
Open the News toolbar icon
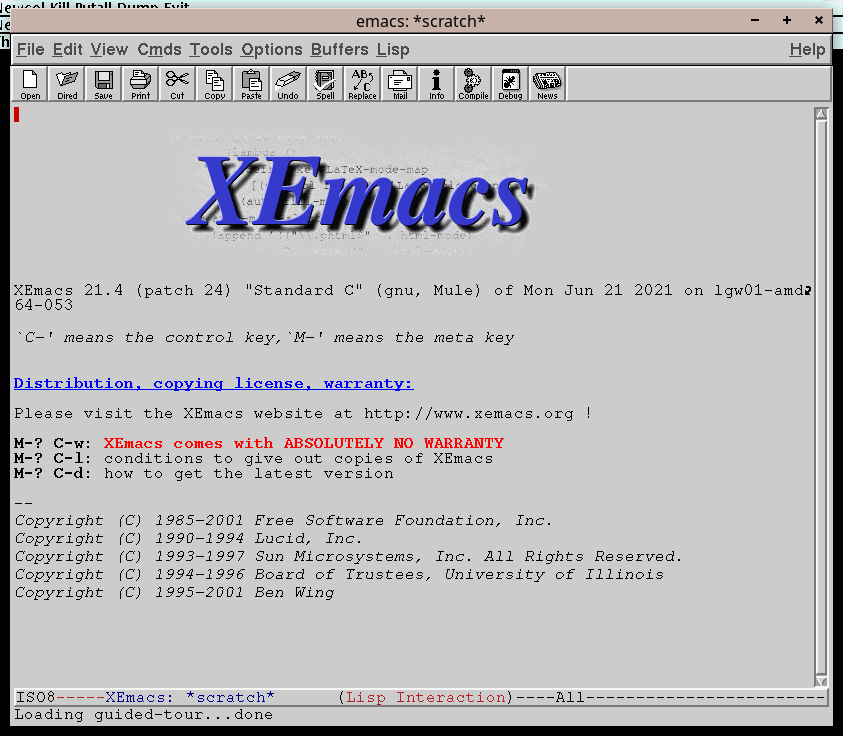pos(547,84)
